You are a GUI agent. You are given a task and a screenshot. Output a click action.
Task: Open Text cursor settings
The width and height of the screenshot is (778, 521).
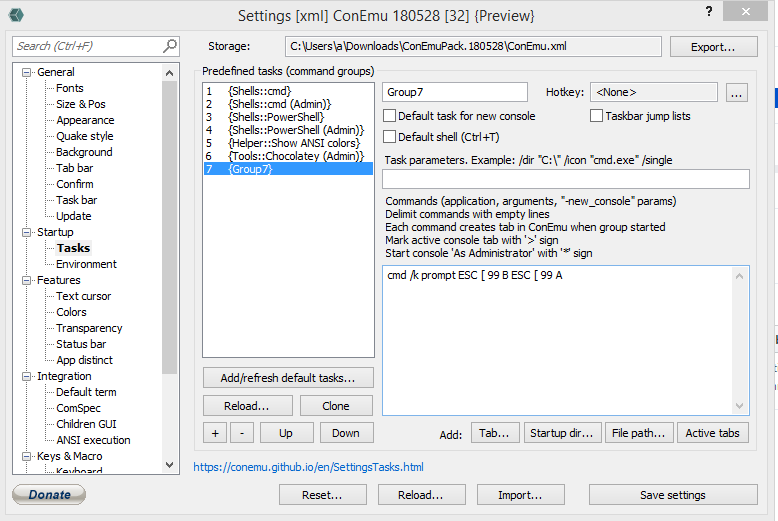pyautogui.click(x=83, y=296)
